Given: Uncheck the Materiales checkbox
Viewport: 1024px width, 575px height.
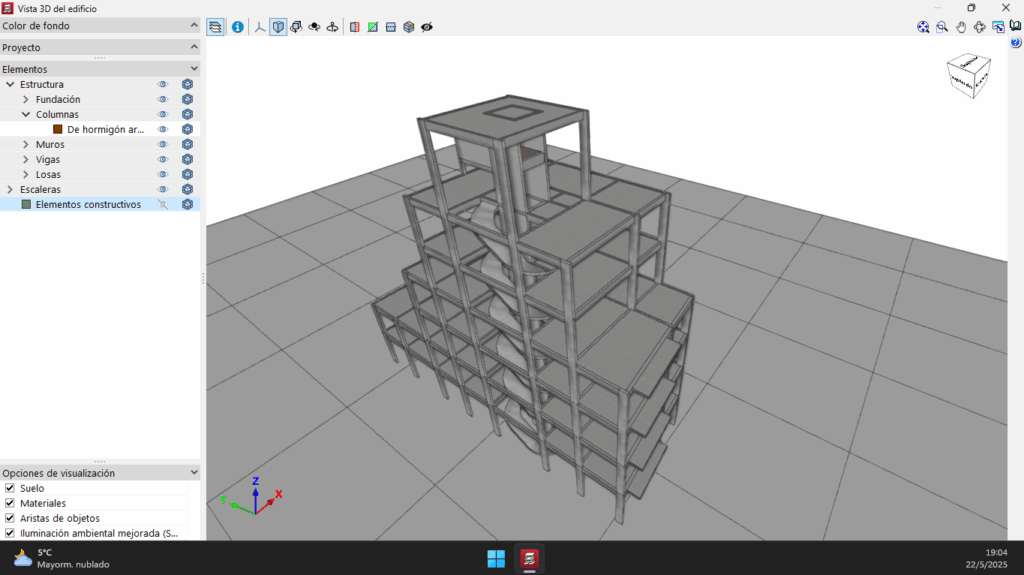Looking at the screenshot, I should (10, 503).
